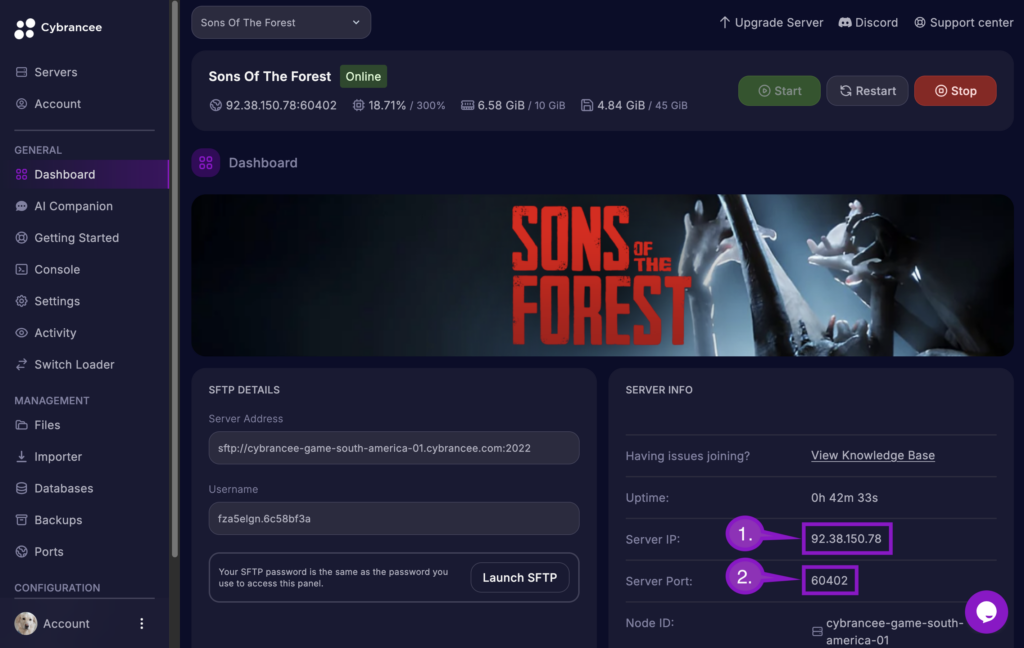Open the Ports manager
1024x648 pixels.
(46, 551)
